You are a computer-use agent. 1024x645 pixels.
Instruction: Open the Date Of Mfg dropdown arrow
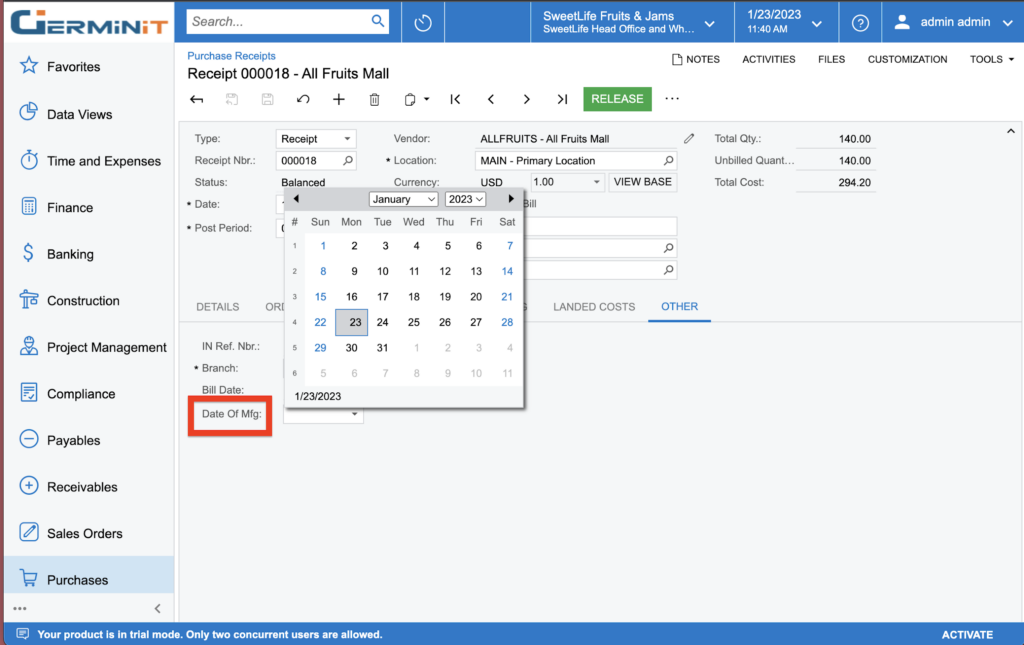click(355, 415)
